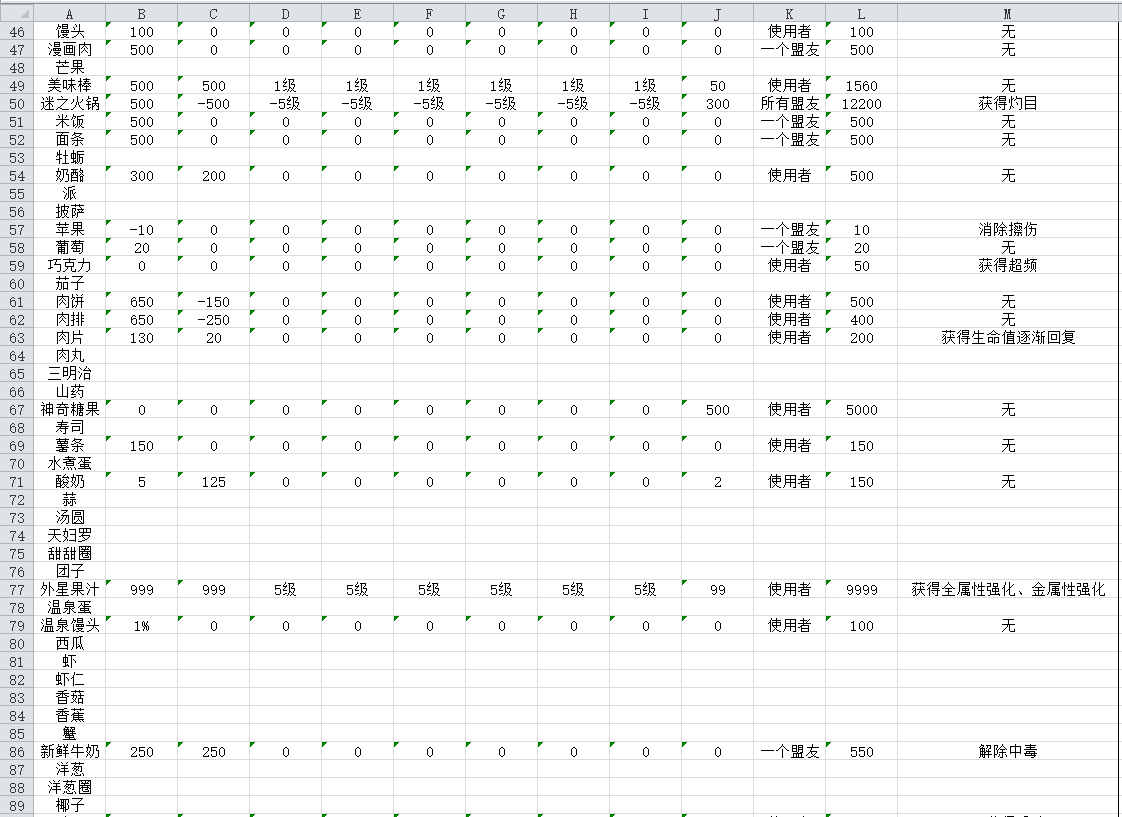Screen dimensions: 1122x817
Task: Click the cell containing 披萨
Action: tap(69, 212)
